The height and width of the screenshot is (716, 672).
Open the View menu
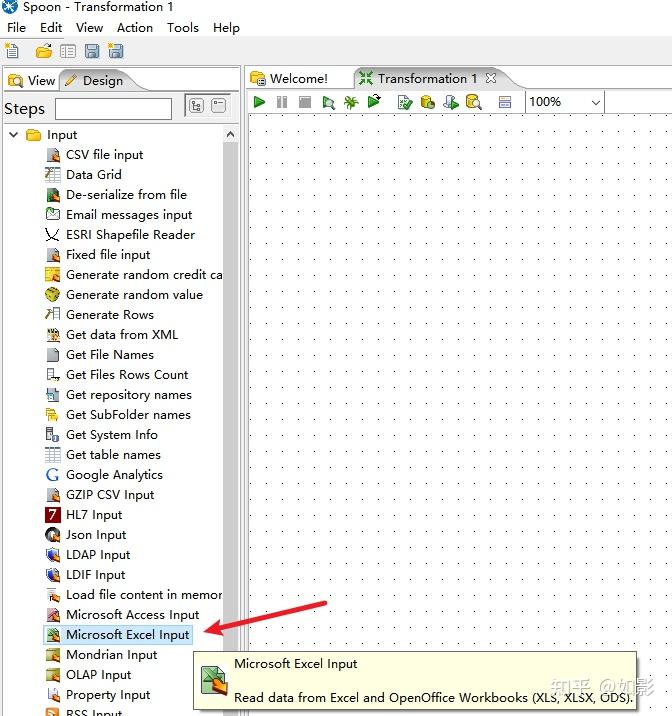(x=89, y=28)
